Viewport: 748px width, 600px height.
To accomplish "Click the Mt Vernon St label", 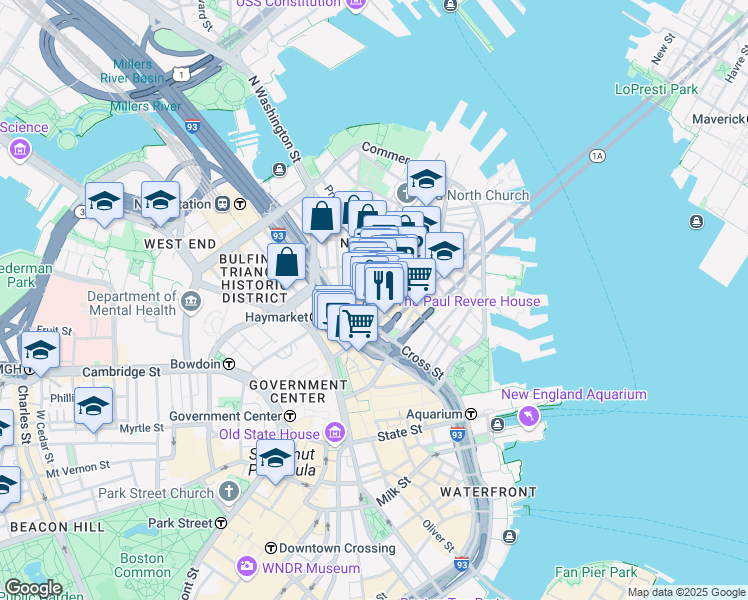I will (x=78, y=469).
